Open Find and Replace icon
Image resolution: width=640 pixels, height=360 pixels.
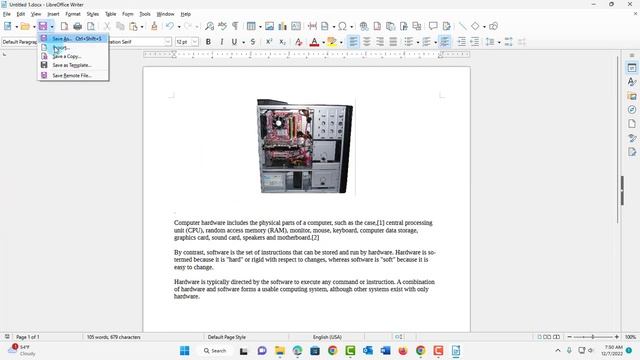(x=209, y=26)
